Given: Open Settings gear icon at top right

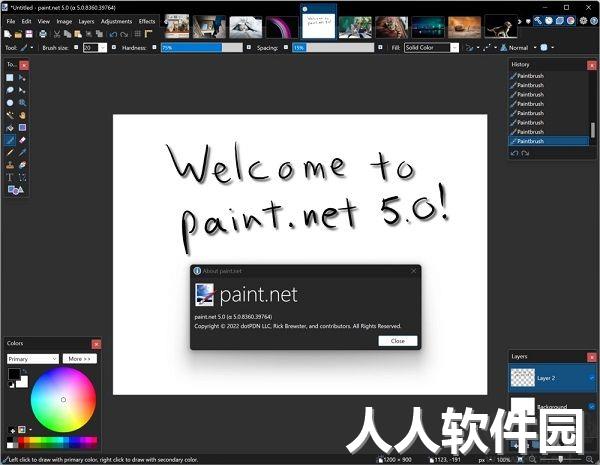Looking at the screenshot, I should (x=583, y=21).
